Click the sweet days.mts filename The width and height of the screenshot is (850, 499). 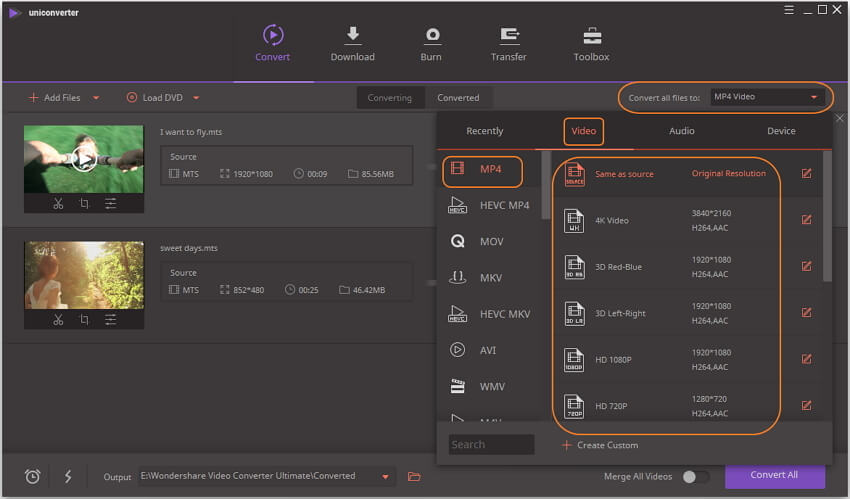point(189,248)
